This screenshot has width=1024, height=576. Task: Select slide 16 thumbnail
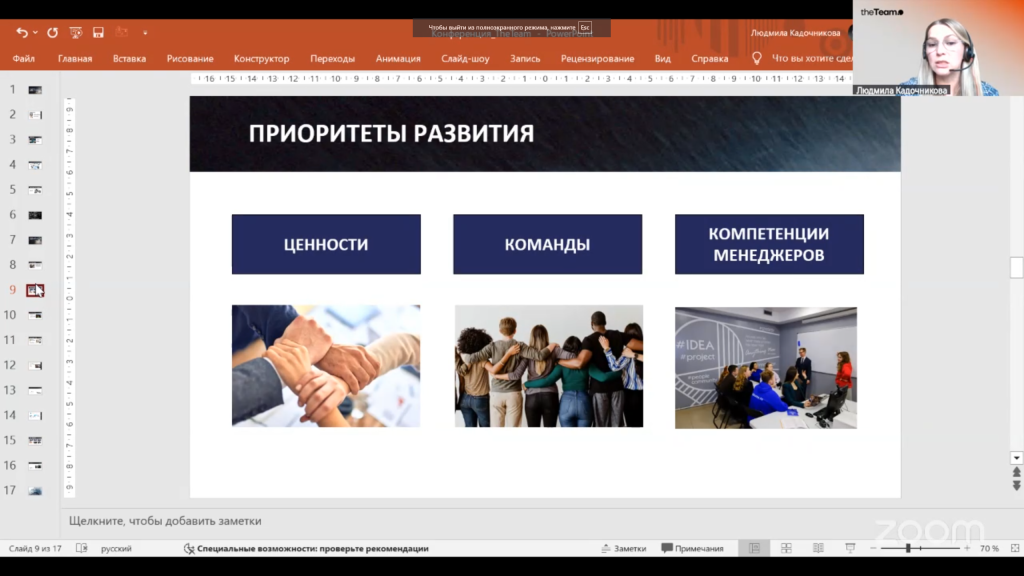pos(35,466)
